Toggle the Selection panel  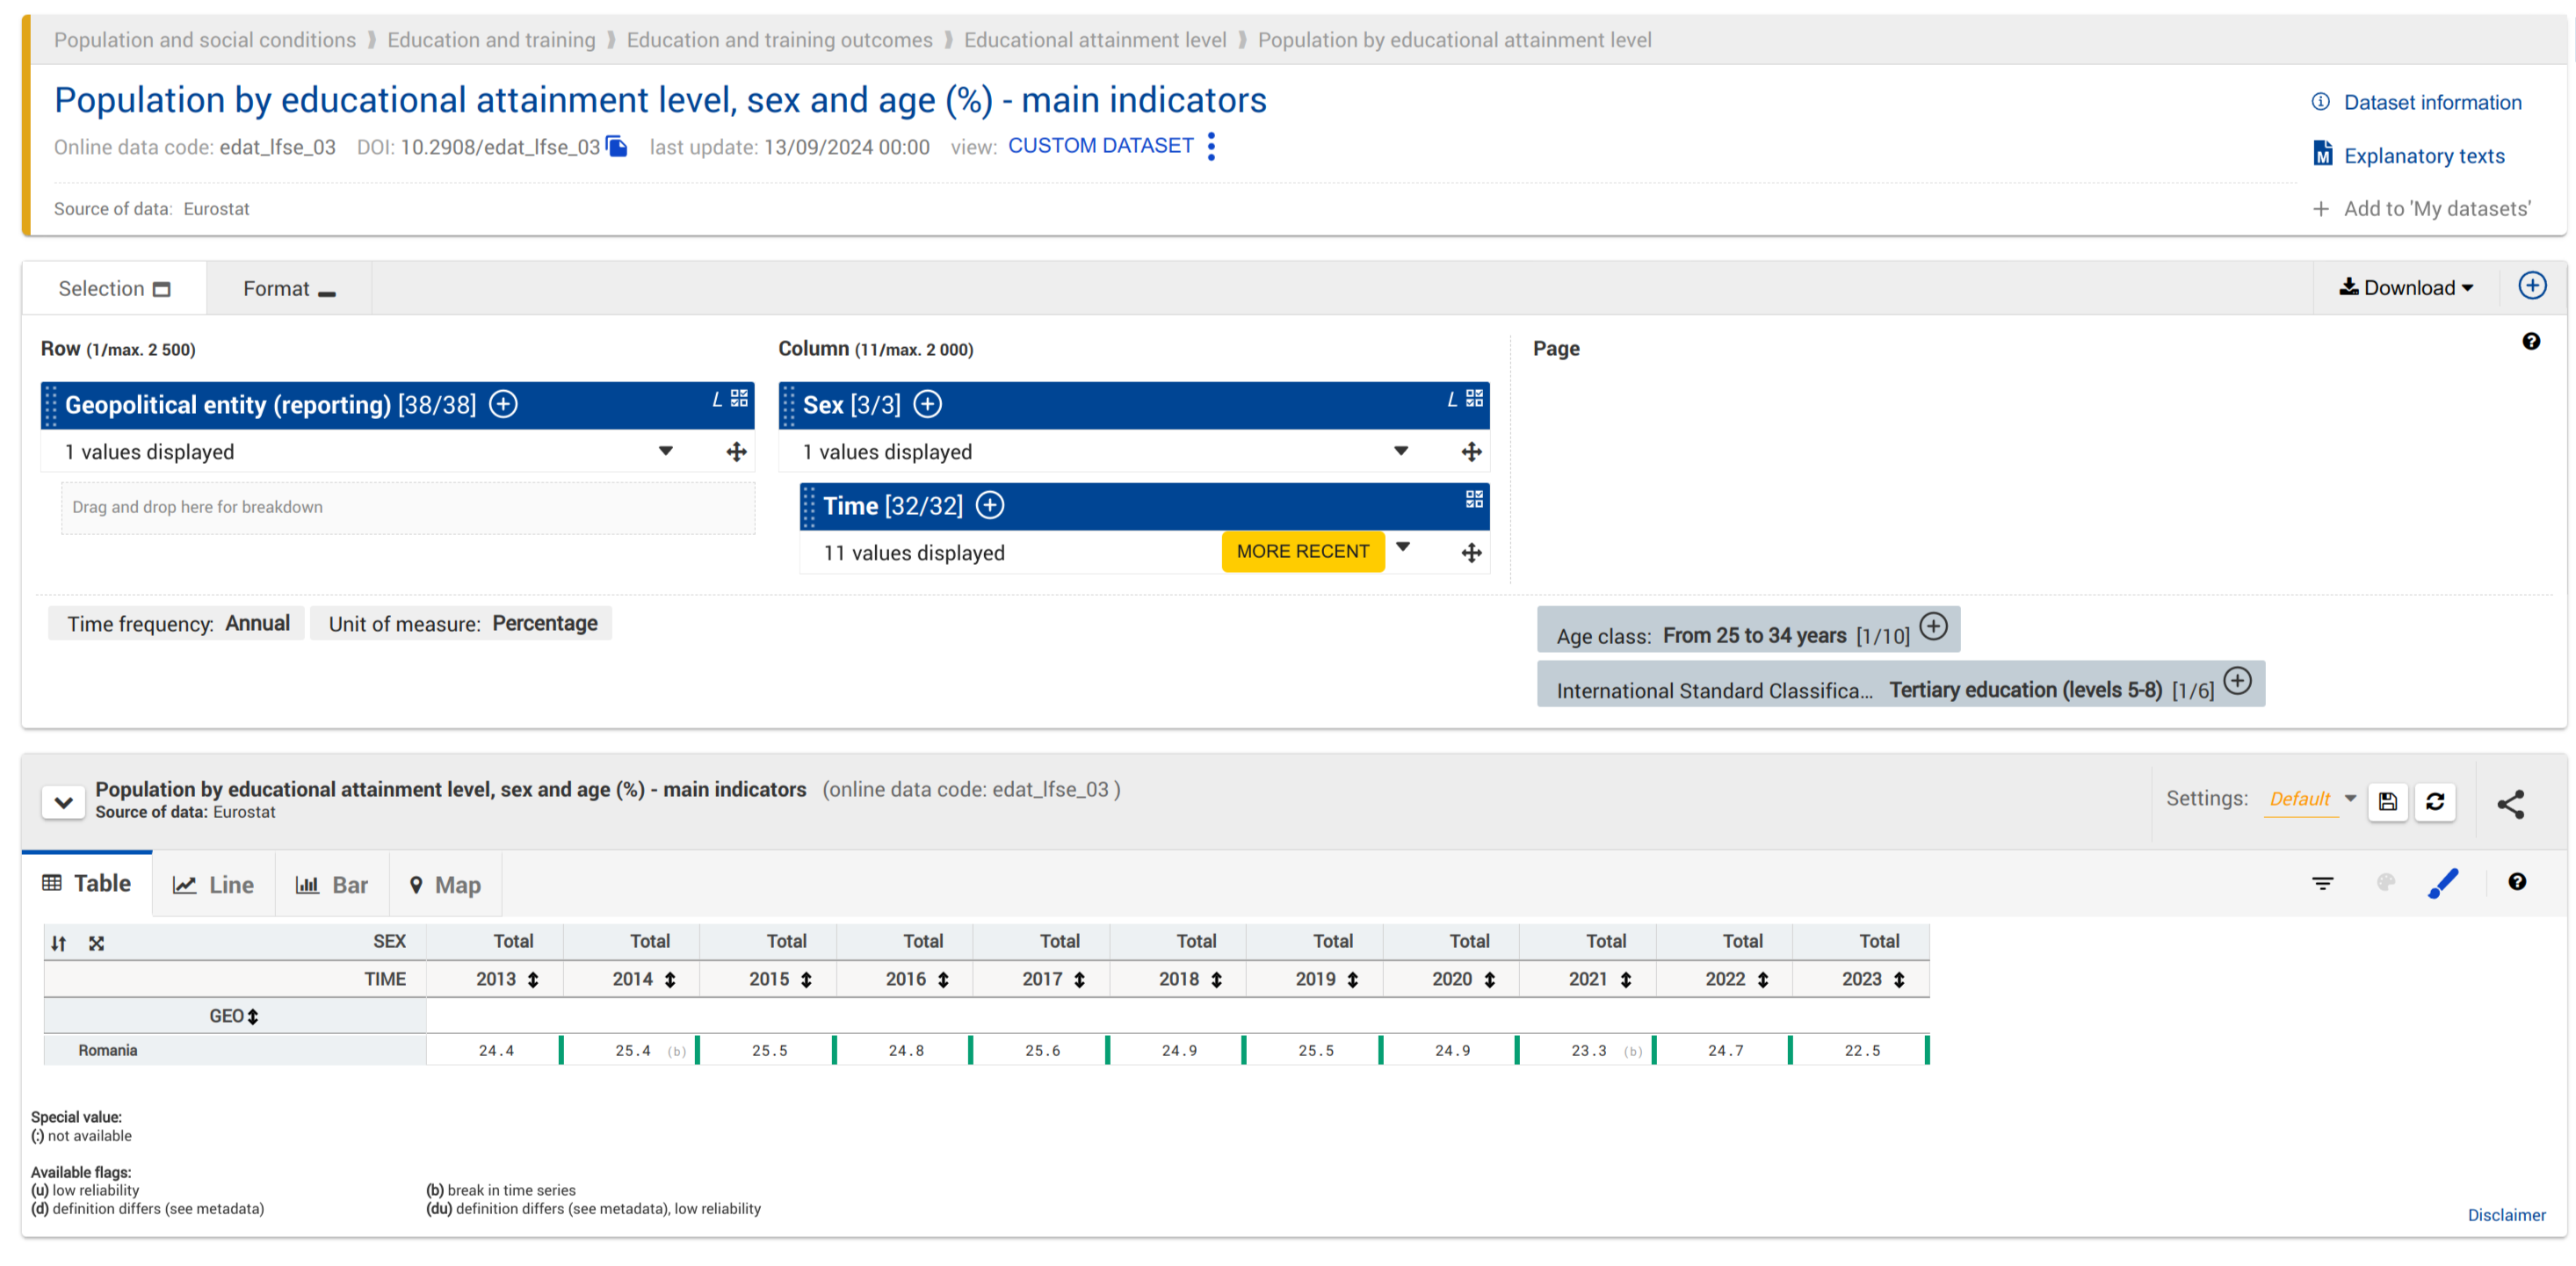pos(114,289)
